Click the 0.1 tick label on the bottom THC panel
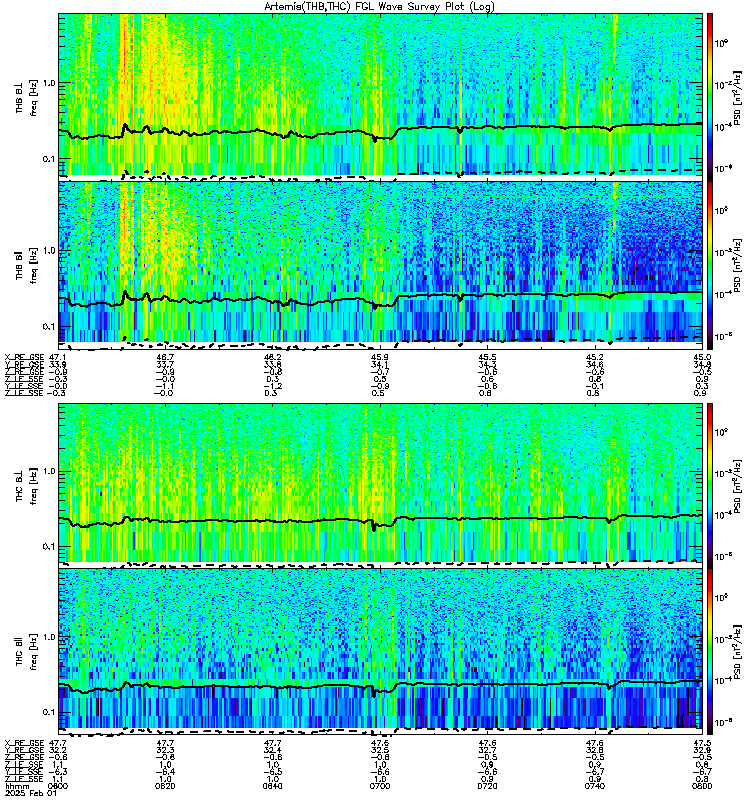The image size is (750, 800). 48,712
